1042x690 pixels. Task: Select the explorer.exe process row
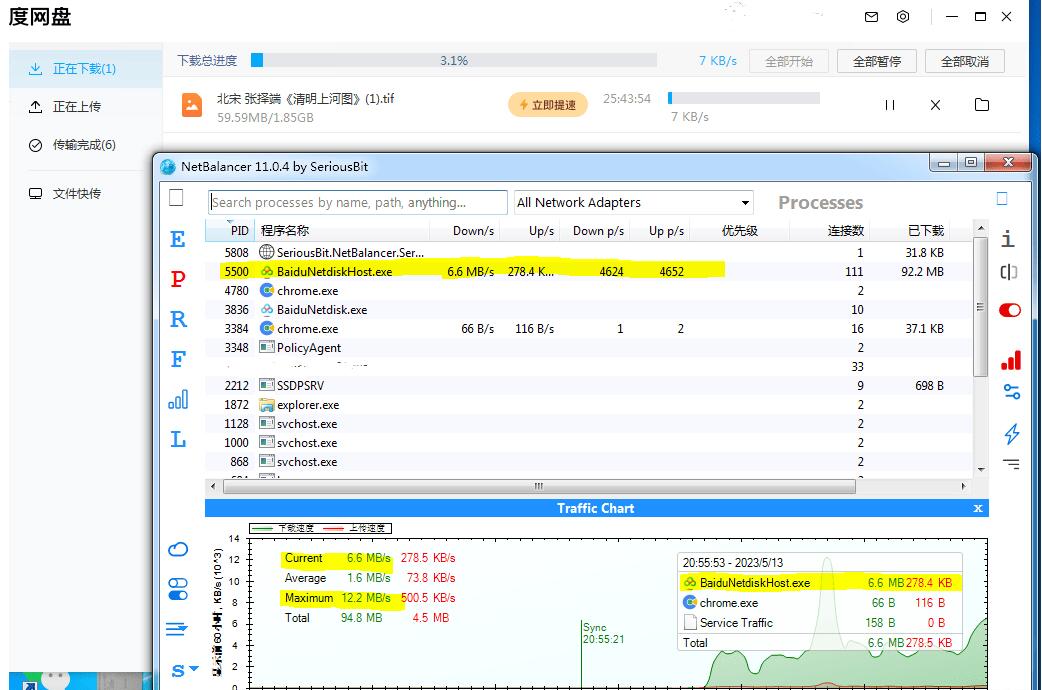pyautogui.click(x=588, y=405)
